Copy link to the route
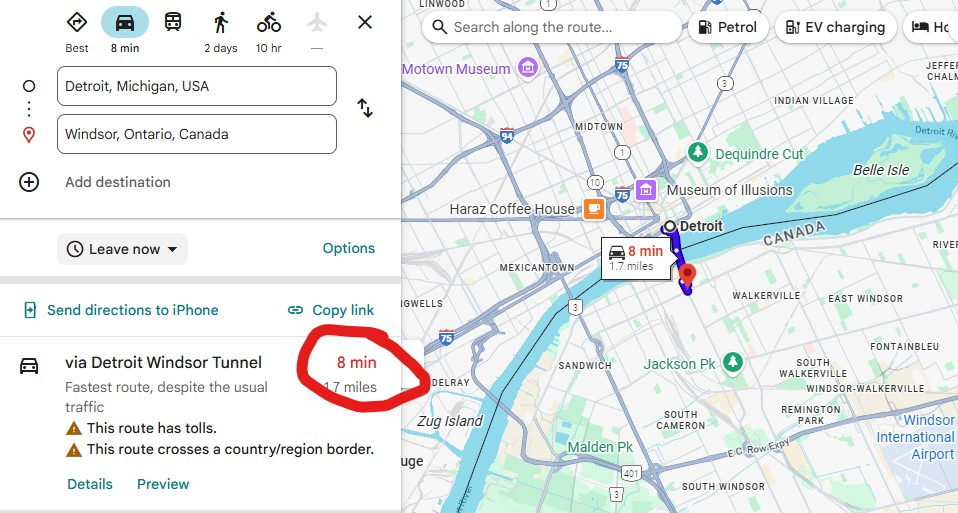The height and width of the screenshot is (513, 958). pos(331,310)
